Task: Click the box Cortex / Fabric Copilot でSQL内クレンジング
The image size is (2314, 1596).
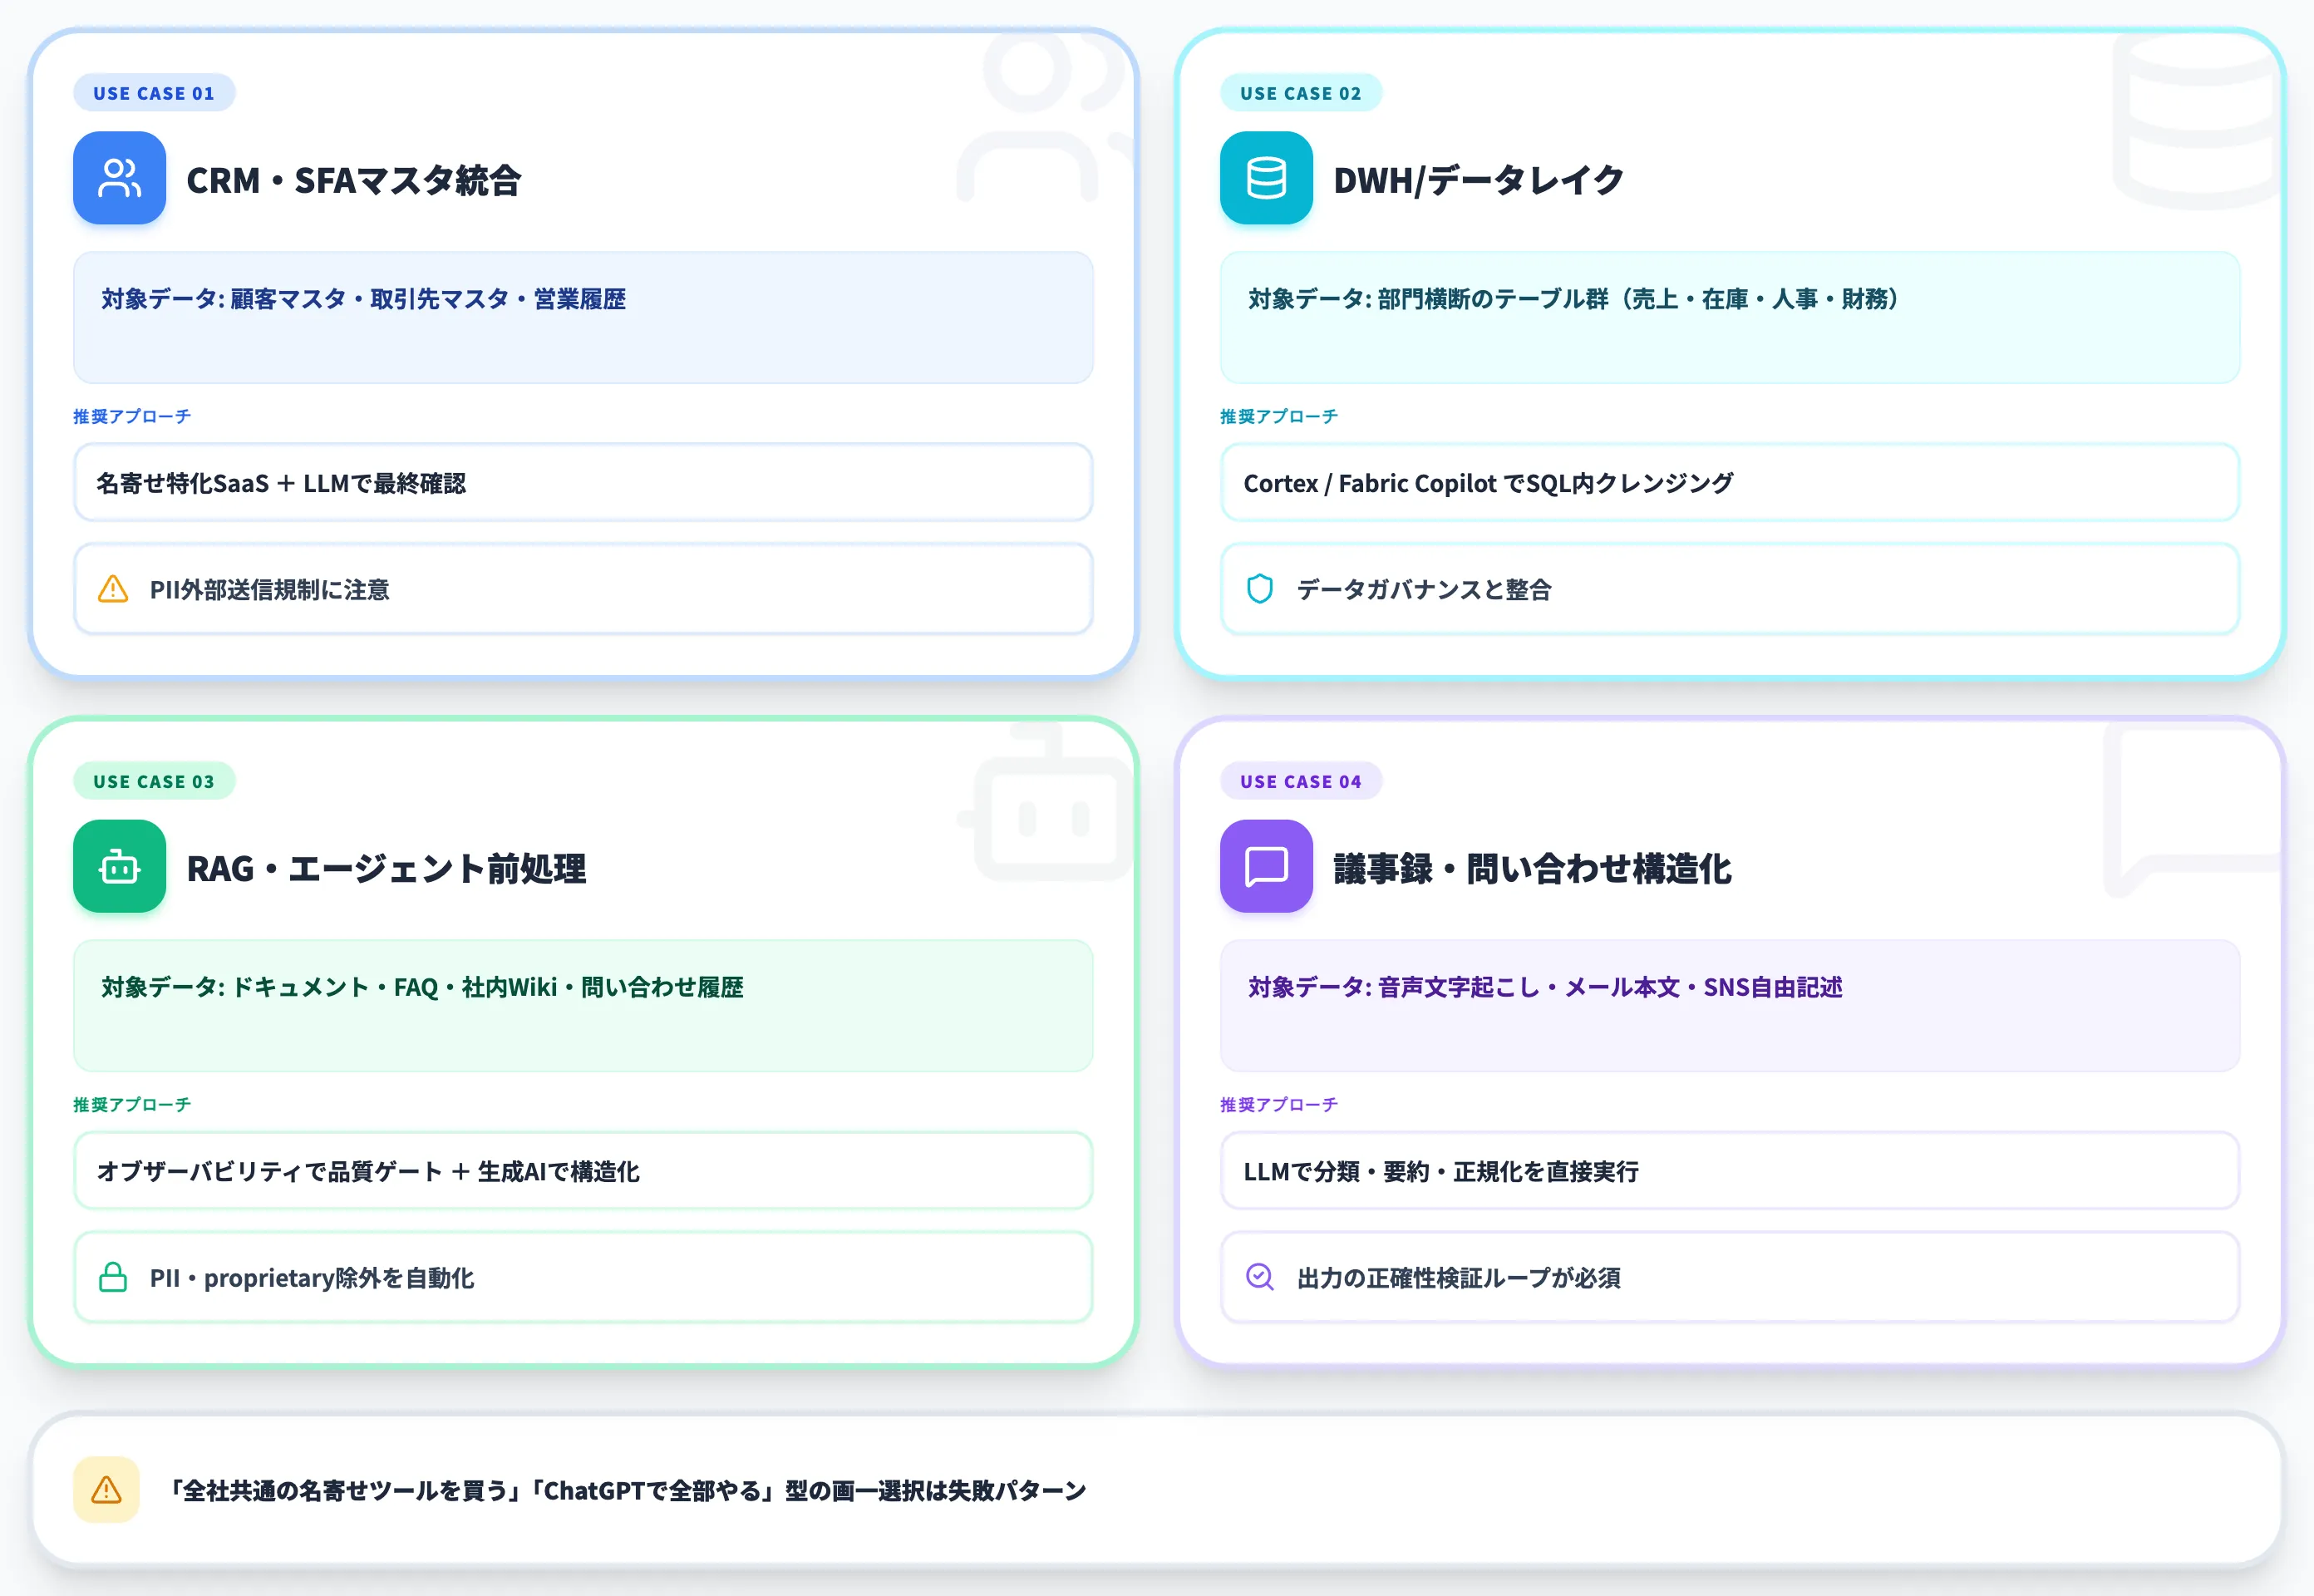Action: click(x=1730, y=483)
